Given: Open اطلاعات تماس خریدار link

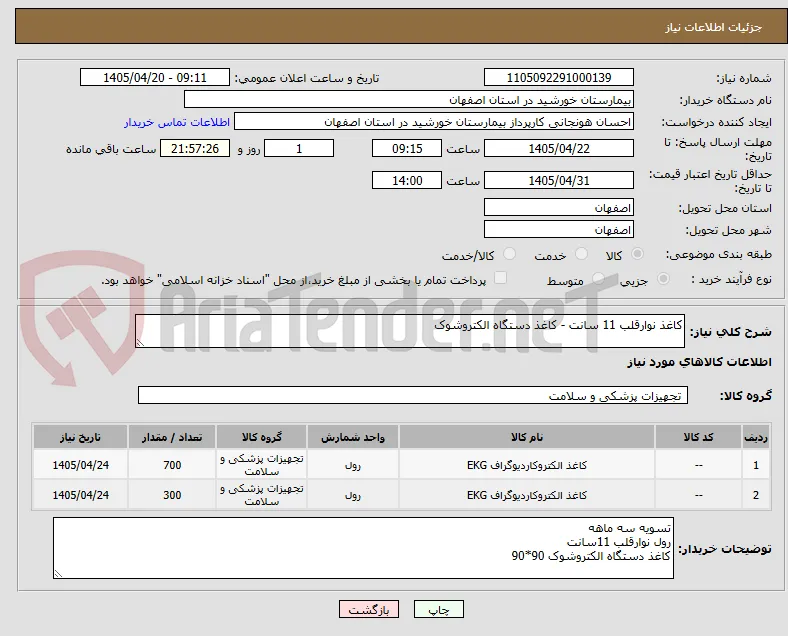Looking at the screenshot, I should [177, 122].
